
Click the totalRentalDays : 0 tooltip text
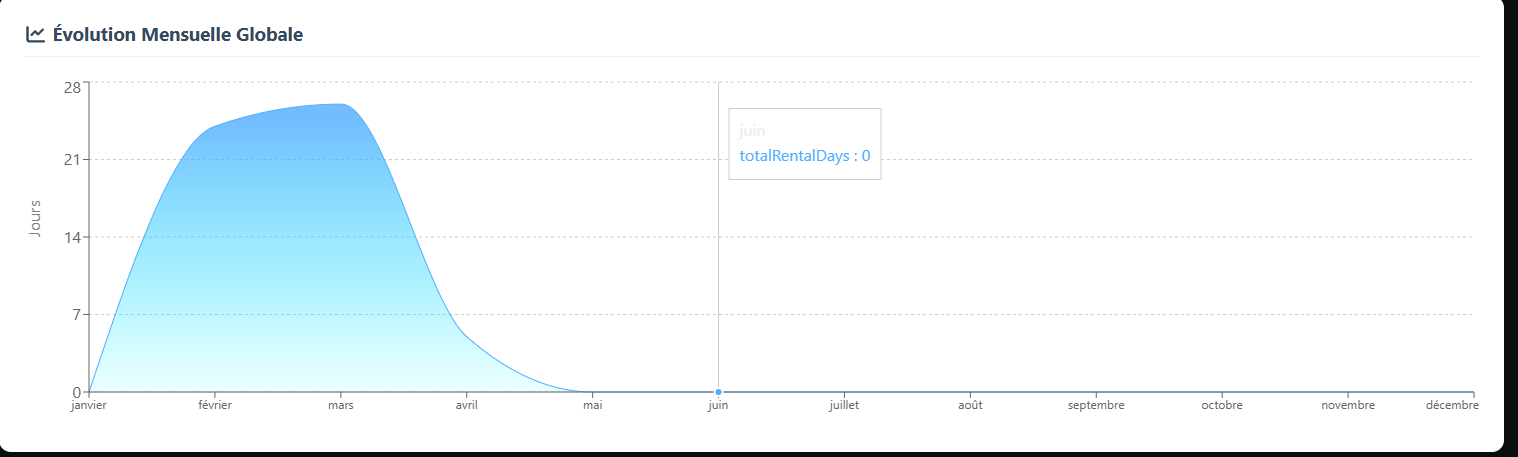pyautogui.click(x=804, y=156)
